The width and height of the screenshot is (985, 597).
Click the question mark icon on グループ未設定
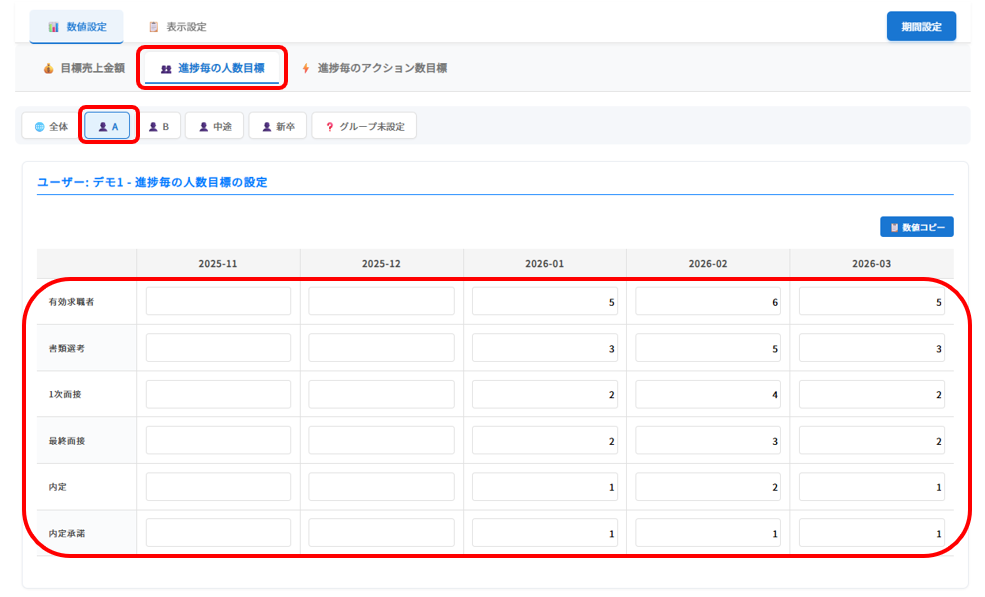click(329, 127)
